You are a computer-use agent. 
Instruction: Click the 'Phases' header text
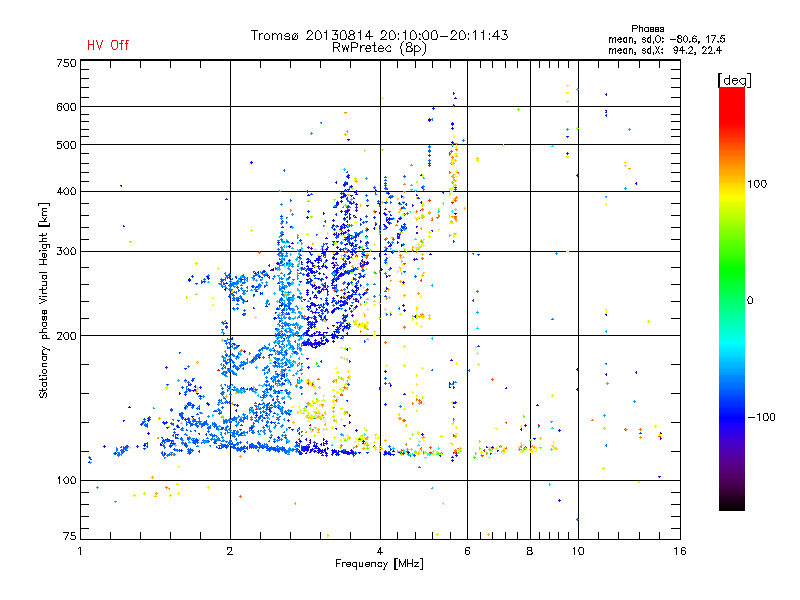point(647,29)
